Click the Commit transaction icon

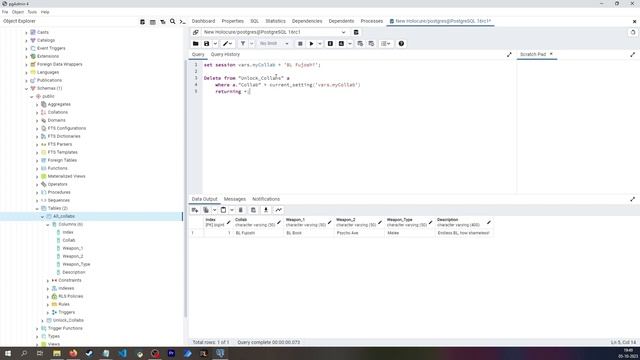coord(360,44)
